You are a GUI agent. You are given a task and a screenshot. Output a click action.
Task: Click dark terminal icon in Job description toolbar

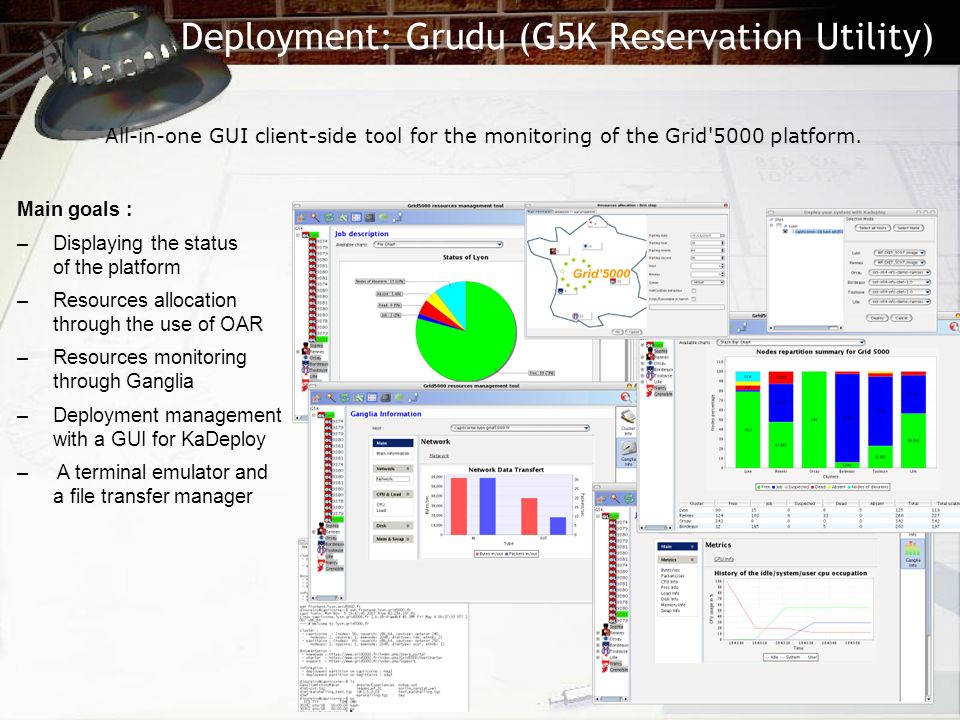(x=370, y=217)
